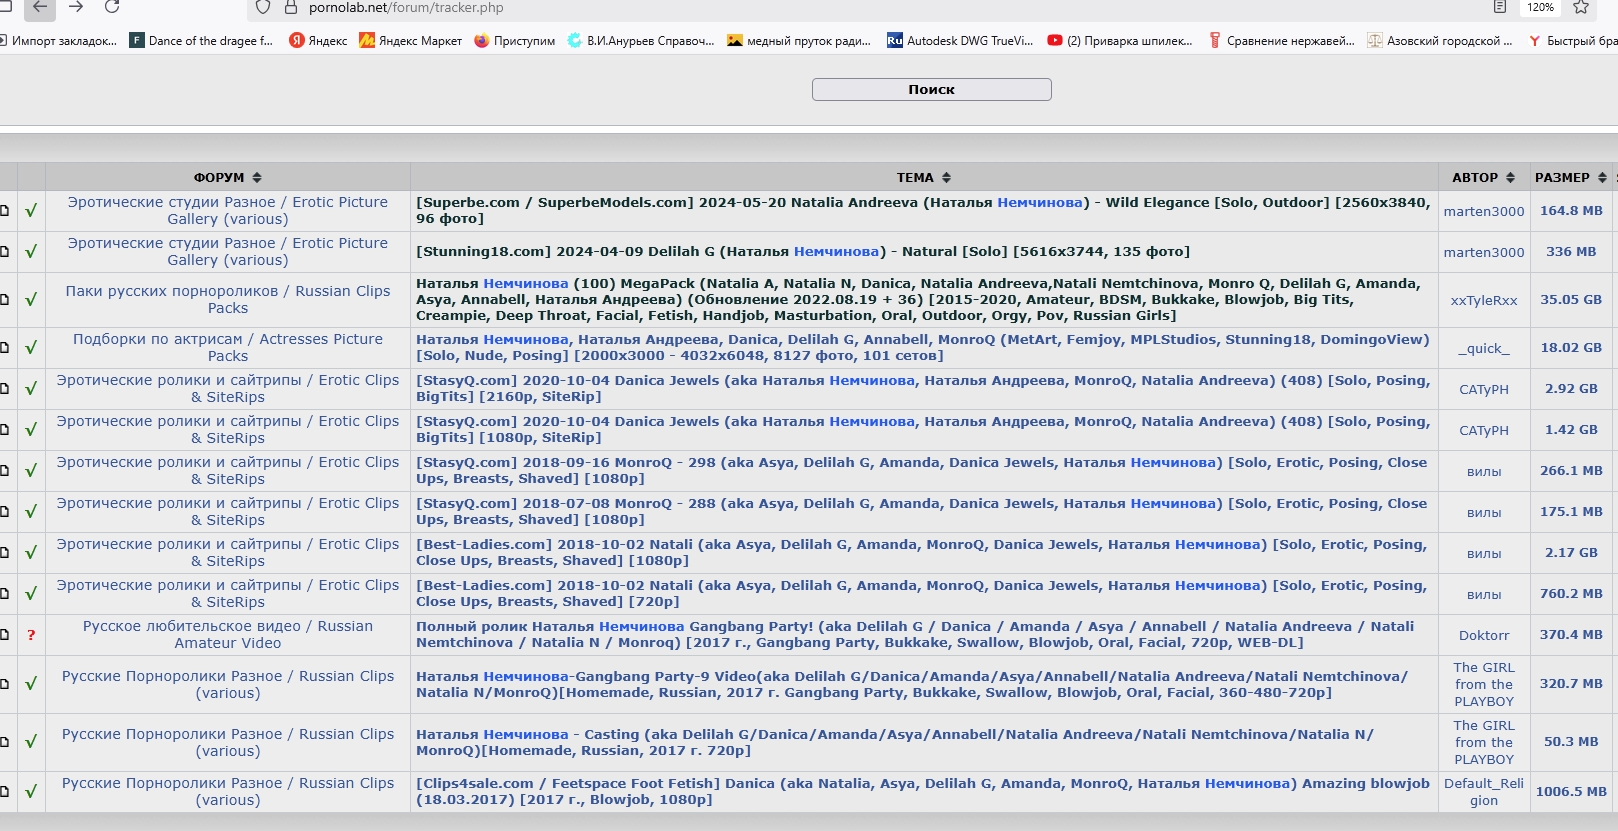Sort the table by ФОРУМ column

[227, 177]
